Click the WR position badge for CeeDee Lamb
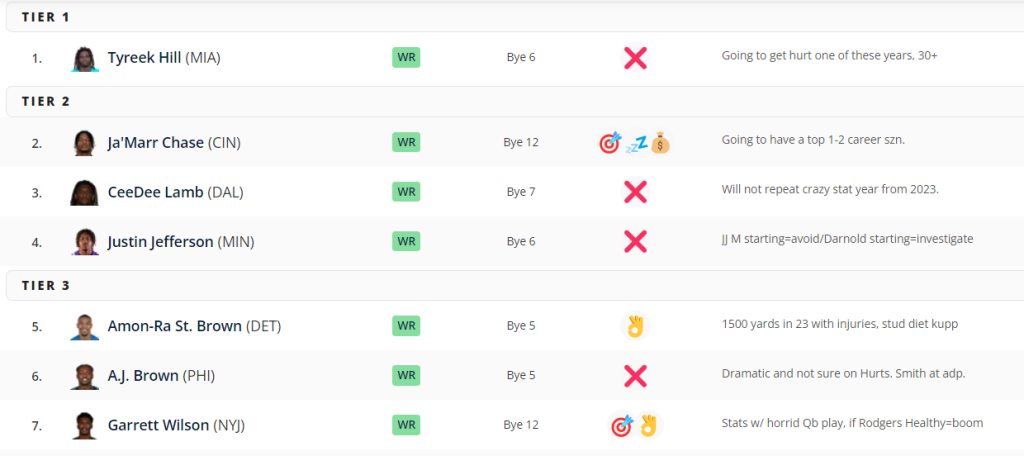This screenshot has width=1024, height=456. tap(406, 191)
